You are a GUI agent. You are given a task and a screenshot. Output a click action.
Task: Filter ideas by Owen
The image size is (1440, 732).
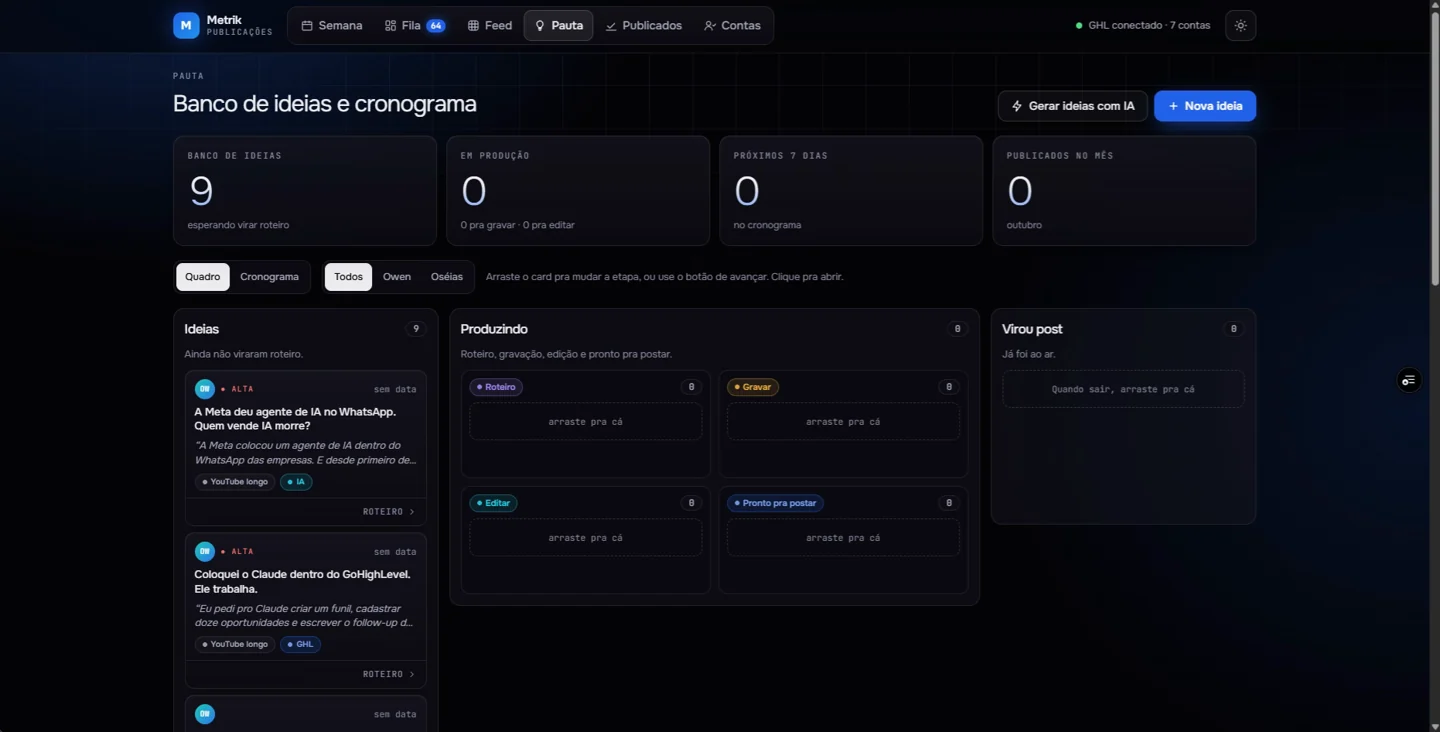point(397,277)
